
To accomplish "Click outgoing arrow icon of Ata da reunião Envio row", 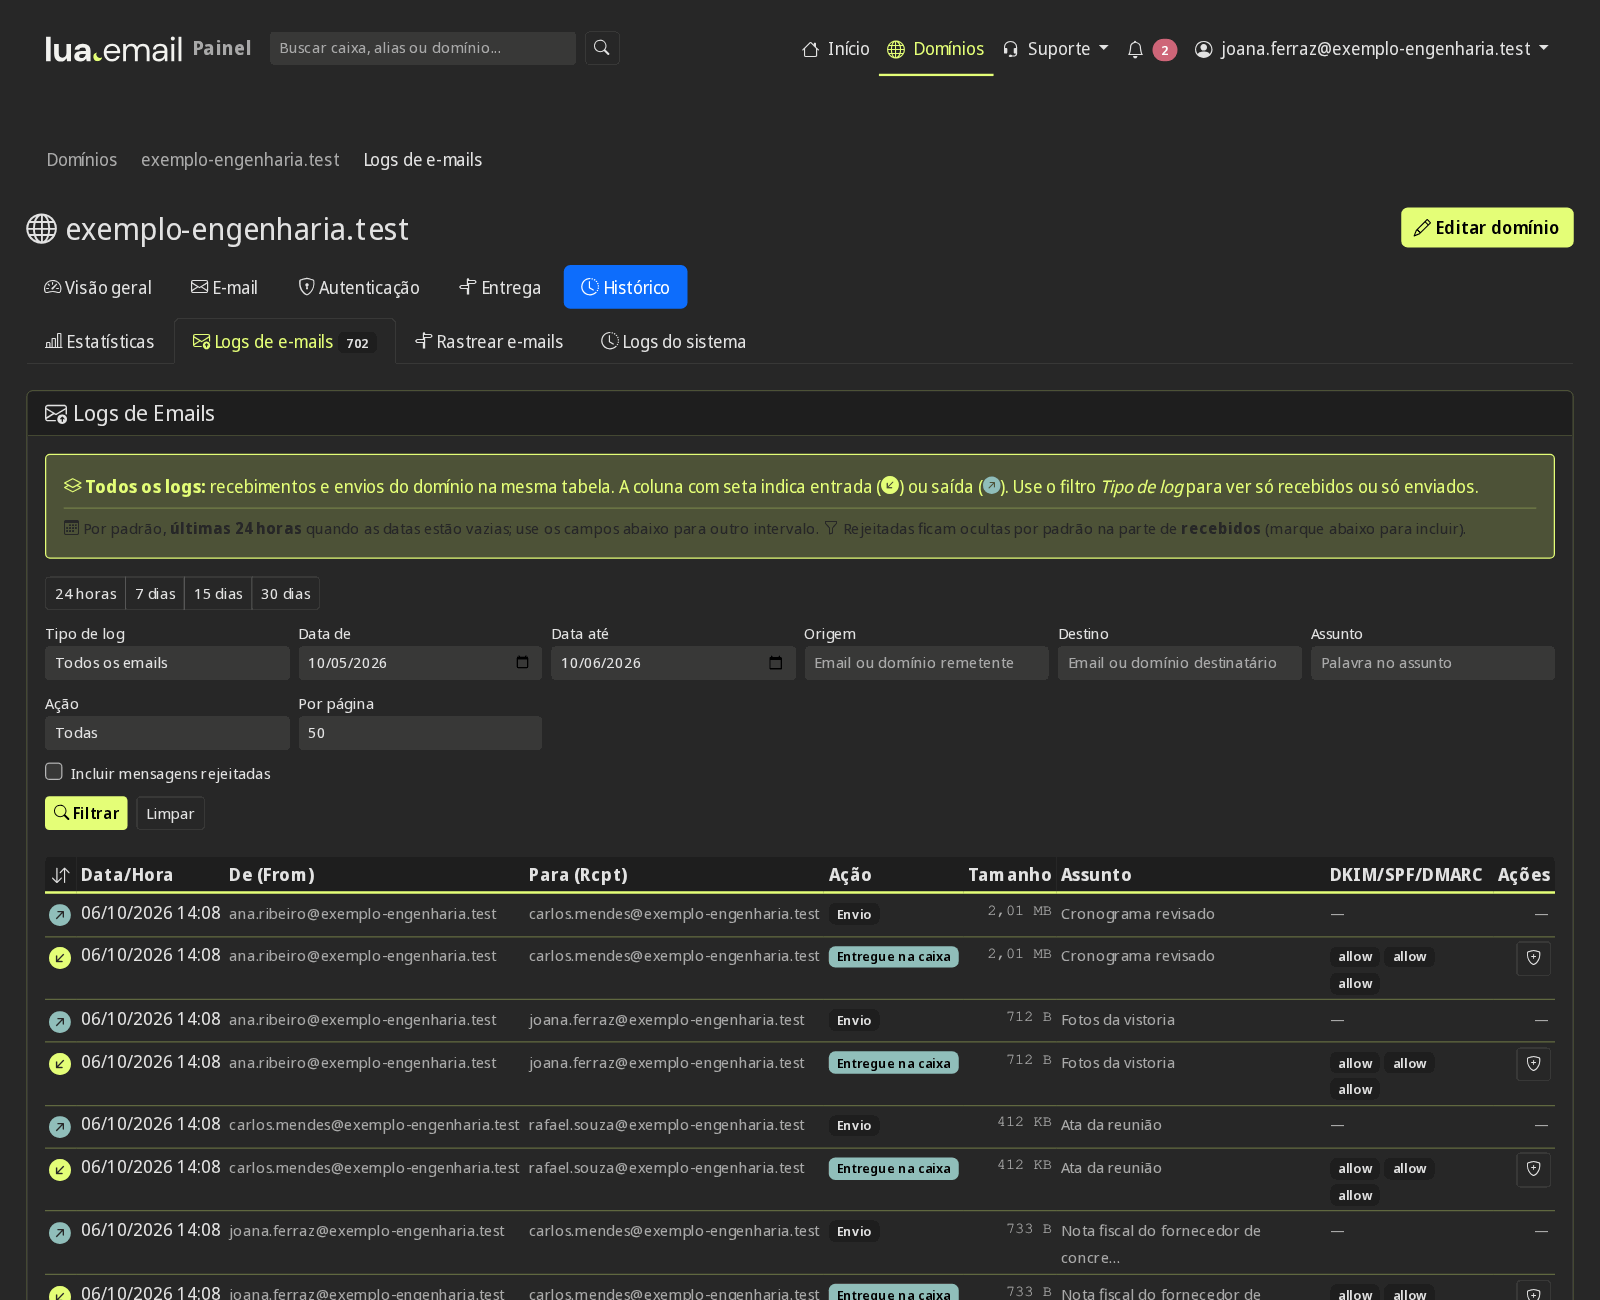I will (x=60, y=1126).
